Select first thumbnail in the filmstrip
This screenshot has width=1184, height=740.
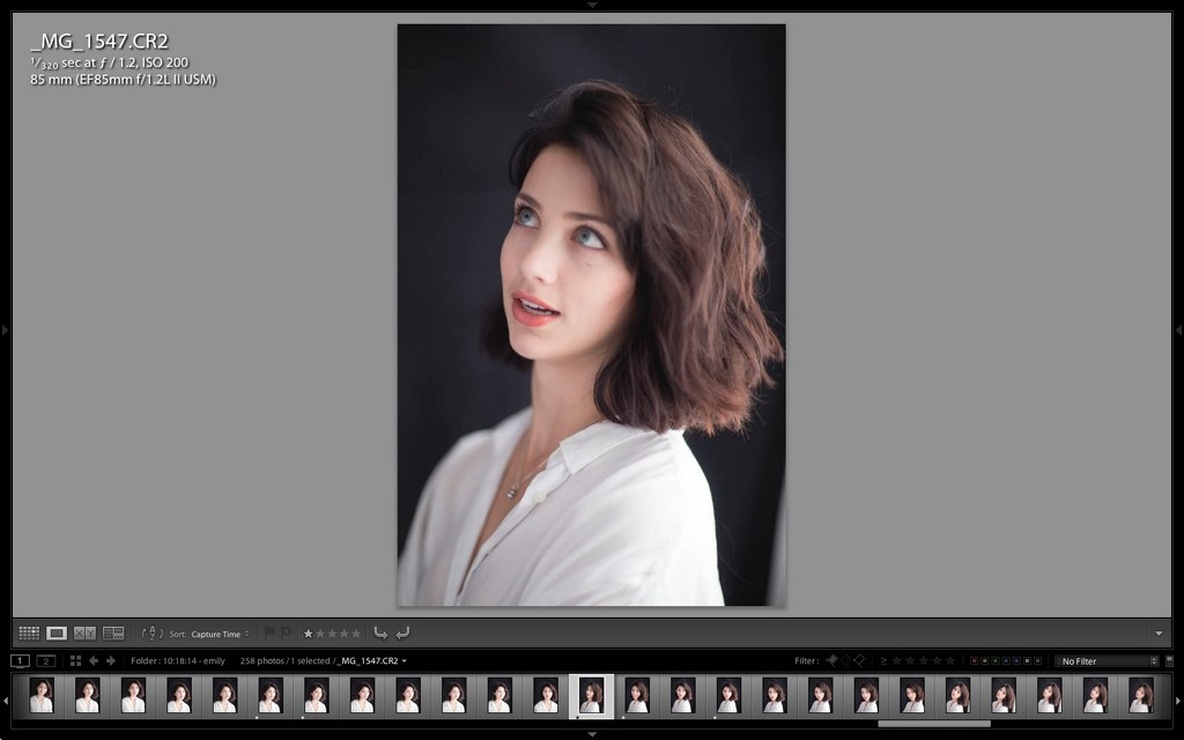(42, 695)
